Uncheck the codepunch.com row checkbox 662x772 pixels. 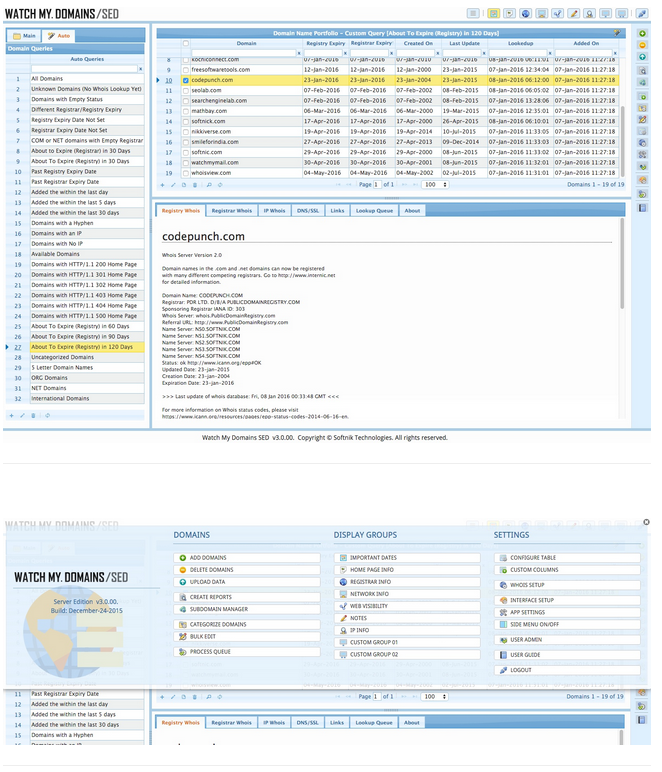[x=186, y=80]
